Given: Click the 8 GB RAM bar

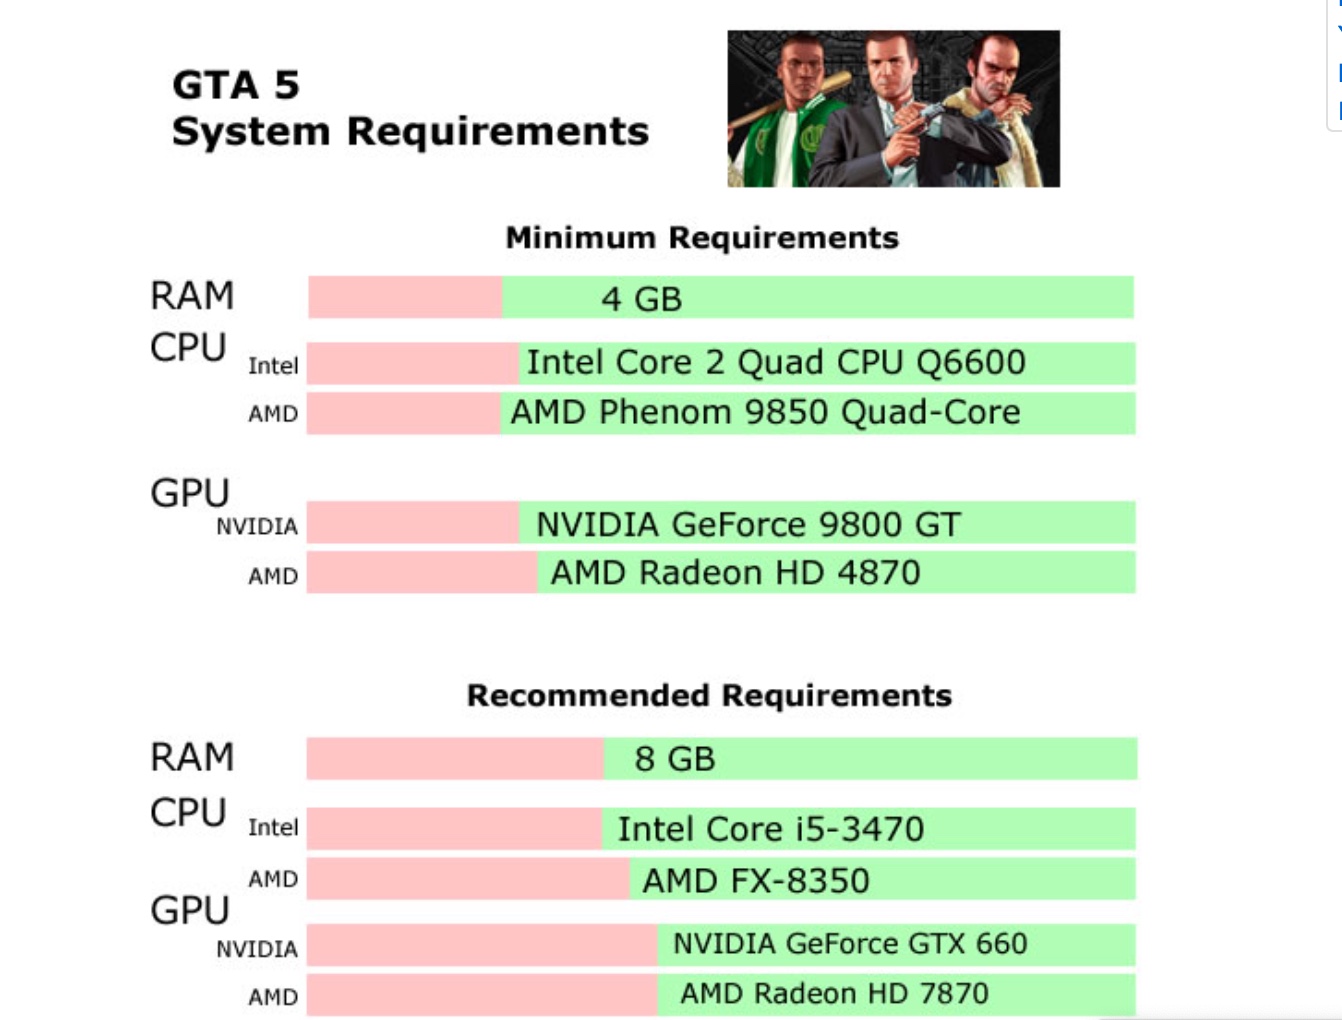Looking at the screenshot, I should click(720, 759).
